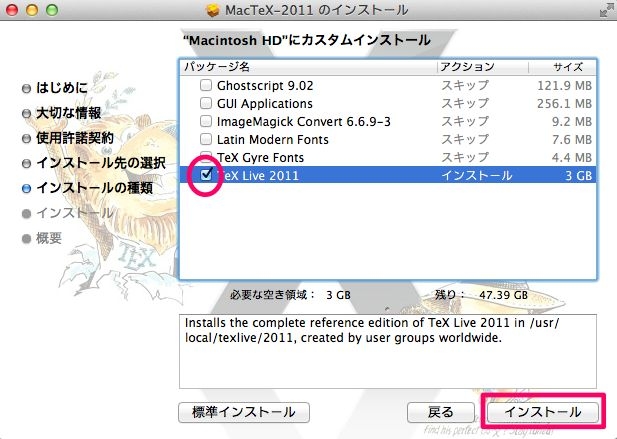Click スキップ action in TeX Gyre Fonts row
The height and width of the screenshot is (439, 617).
[465, 157]
